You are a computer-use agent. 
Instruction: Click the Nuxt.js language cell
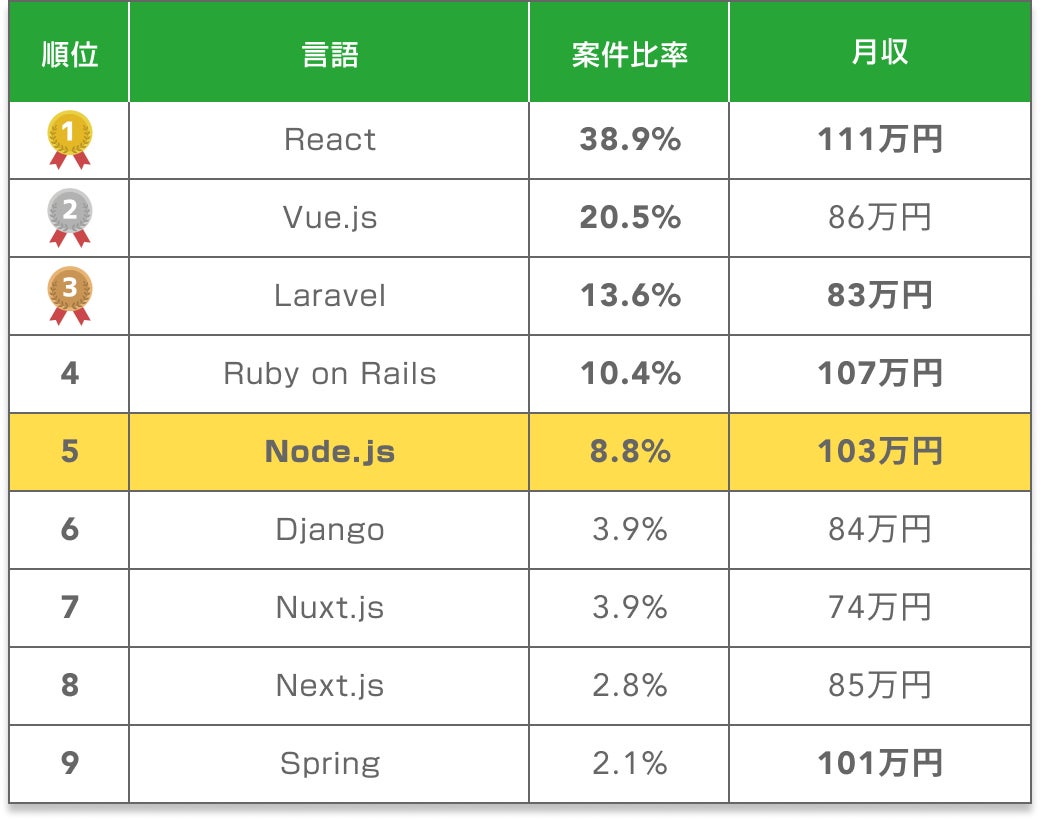[x=329, y=608]
